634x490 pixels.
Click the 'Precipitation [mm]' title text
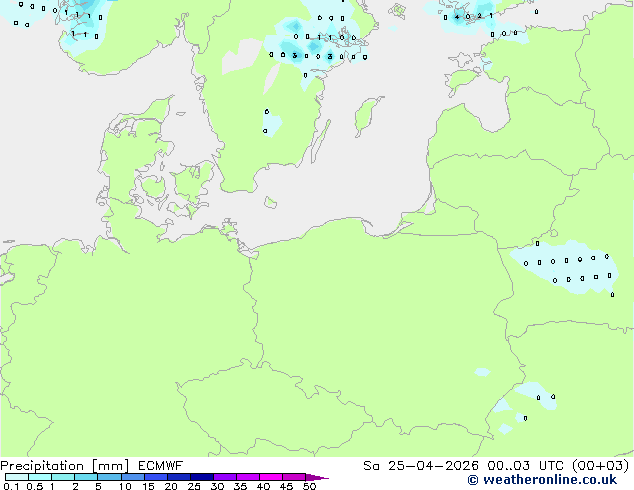64,466
